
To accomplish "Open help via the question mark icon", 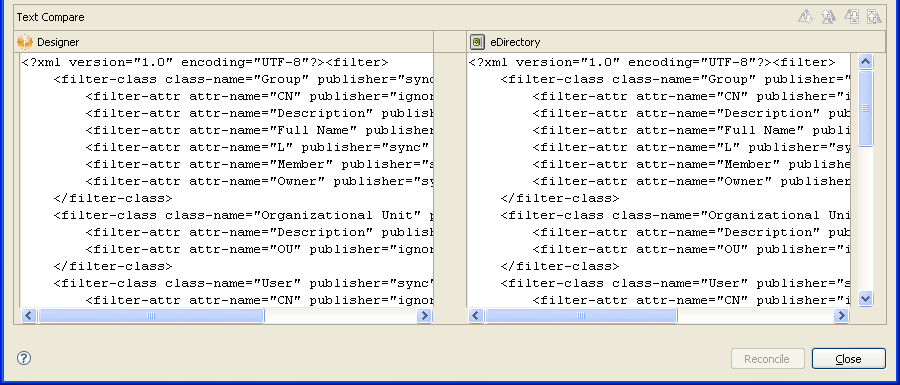I will pyautogui.click(x=24, y=358).
